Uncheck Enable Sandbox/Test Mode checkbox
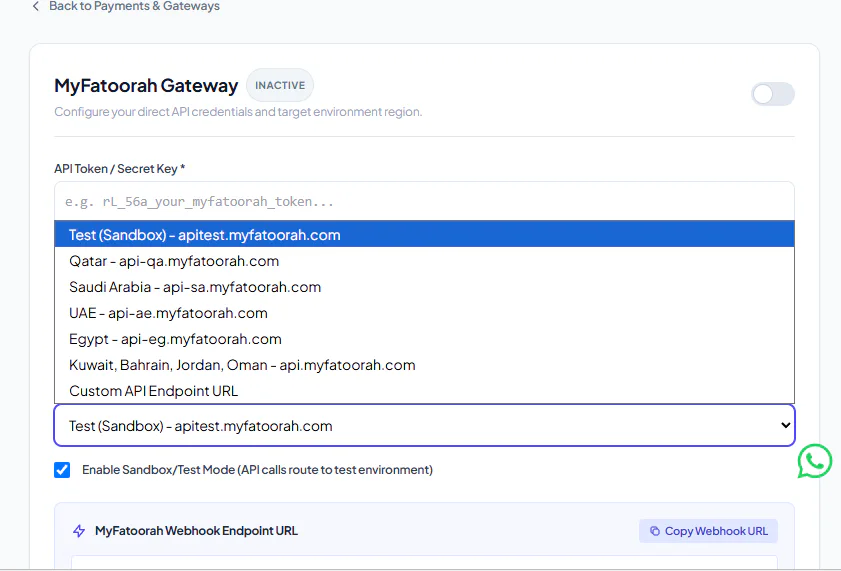Viewport: 841px width, 571px height. tap(62, 470)
